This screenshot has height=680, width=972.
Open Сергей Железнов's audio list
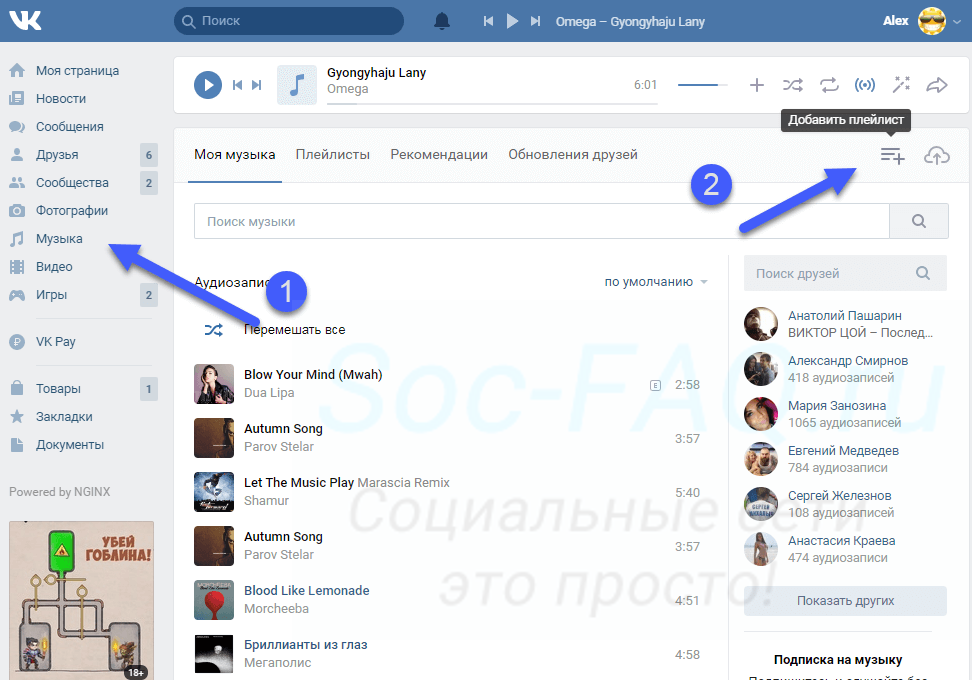845,504
